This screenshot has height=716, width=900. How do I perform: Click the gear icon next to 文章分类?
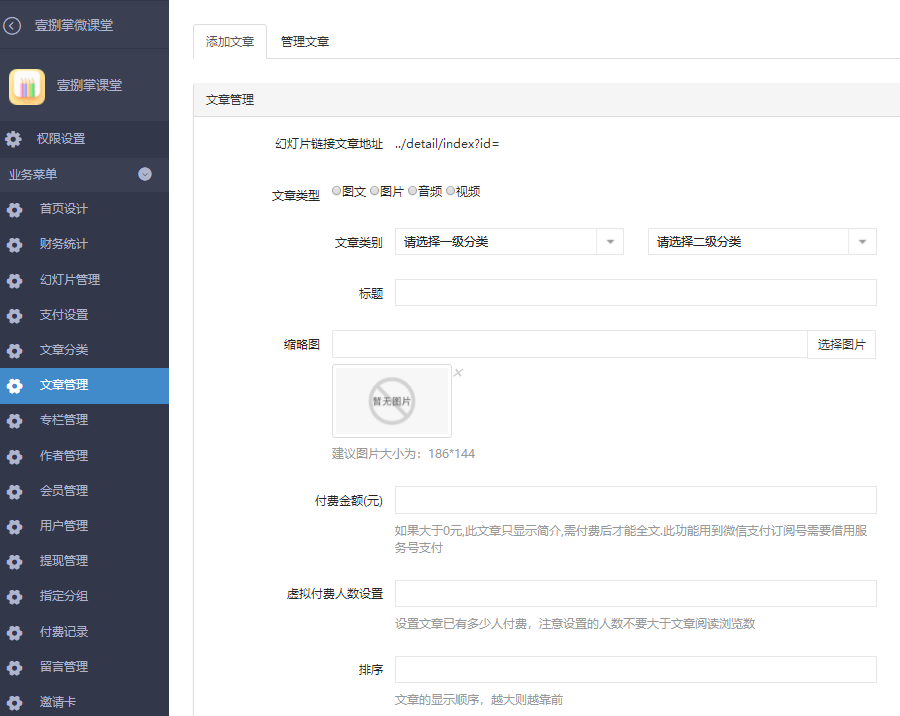click(14, 350)
